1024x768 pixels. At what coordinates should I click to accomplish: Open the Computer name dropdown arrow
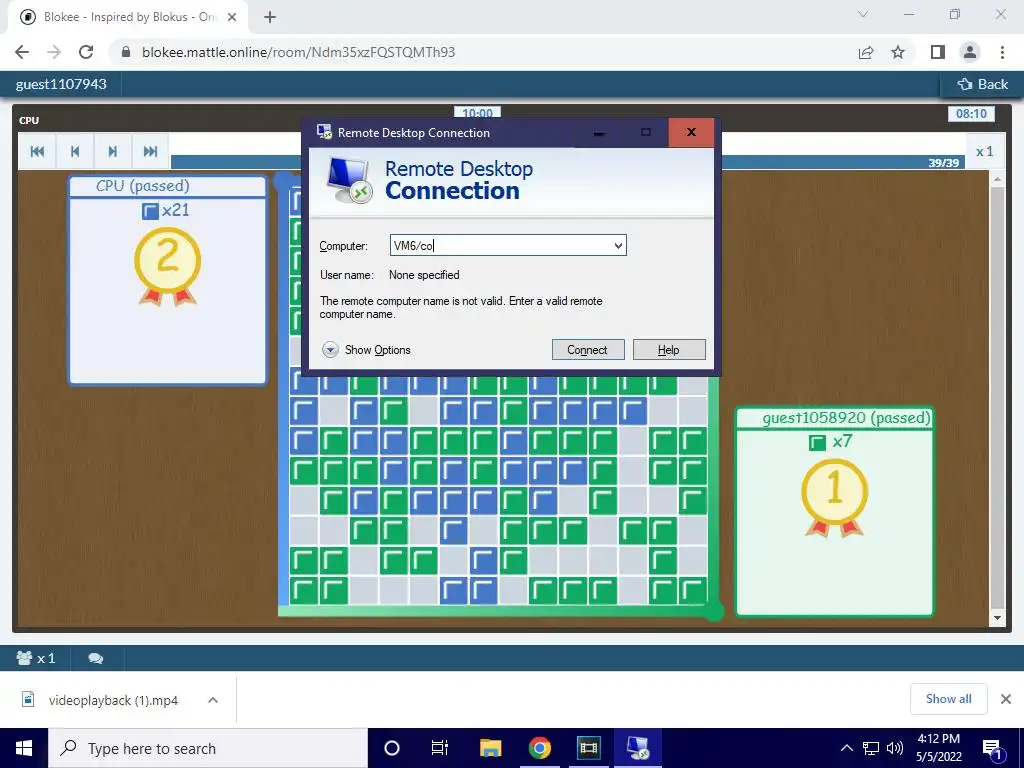618,246
